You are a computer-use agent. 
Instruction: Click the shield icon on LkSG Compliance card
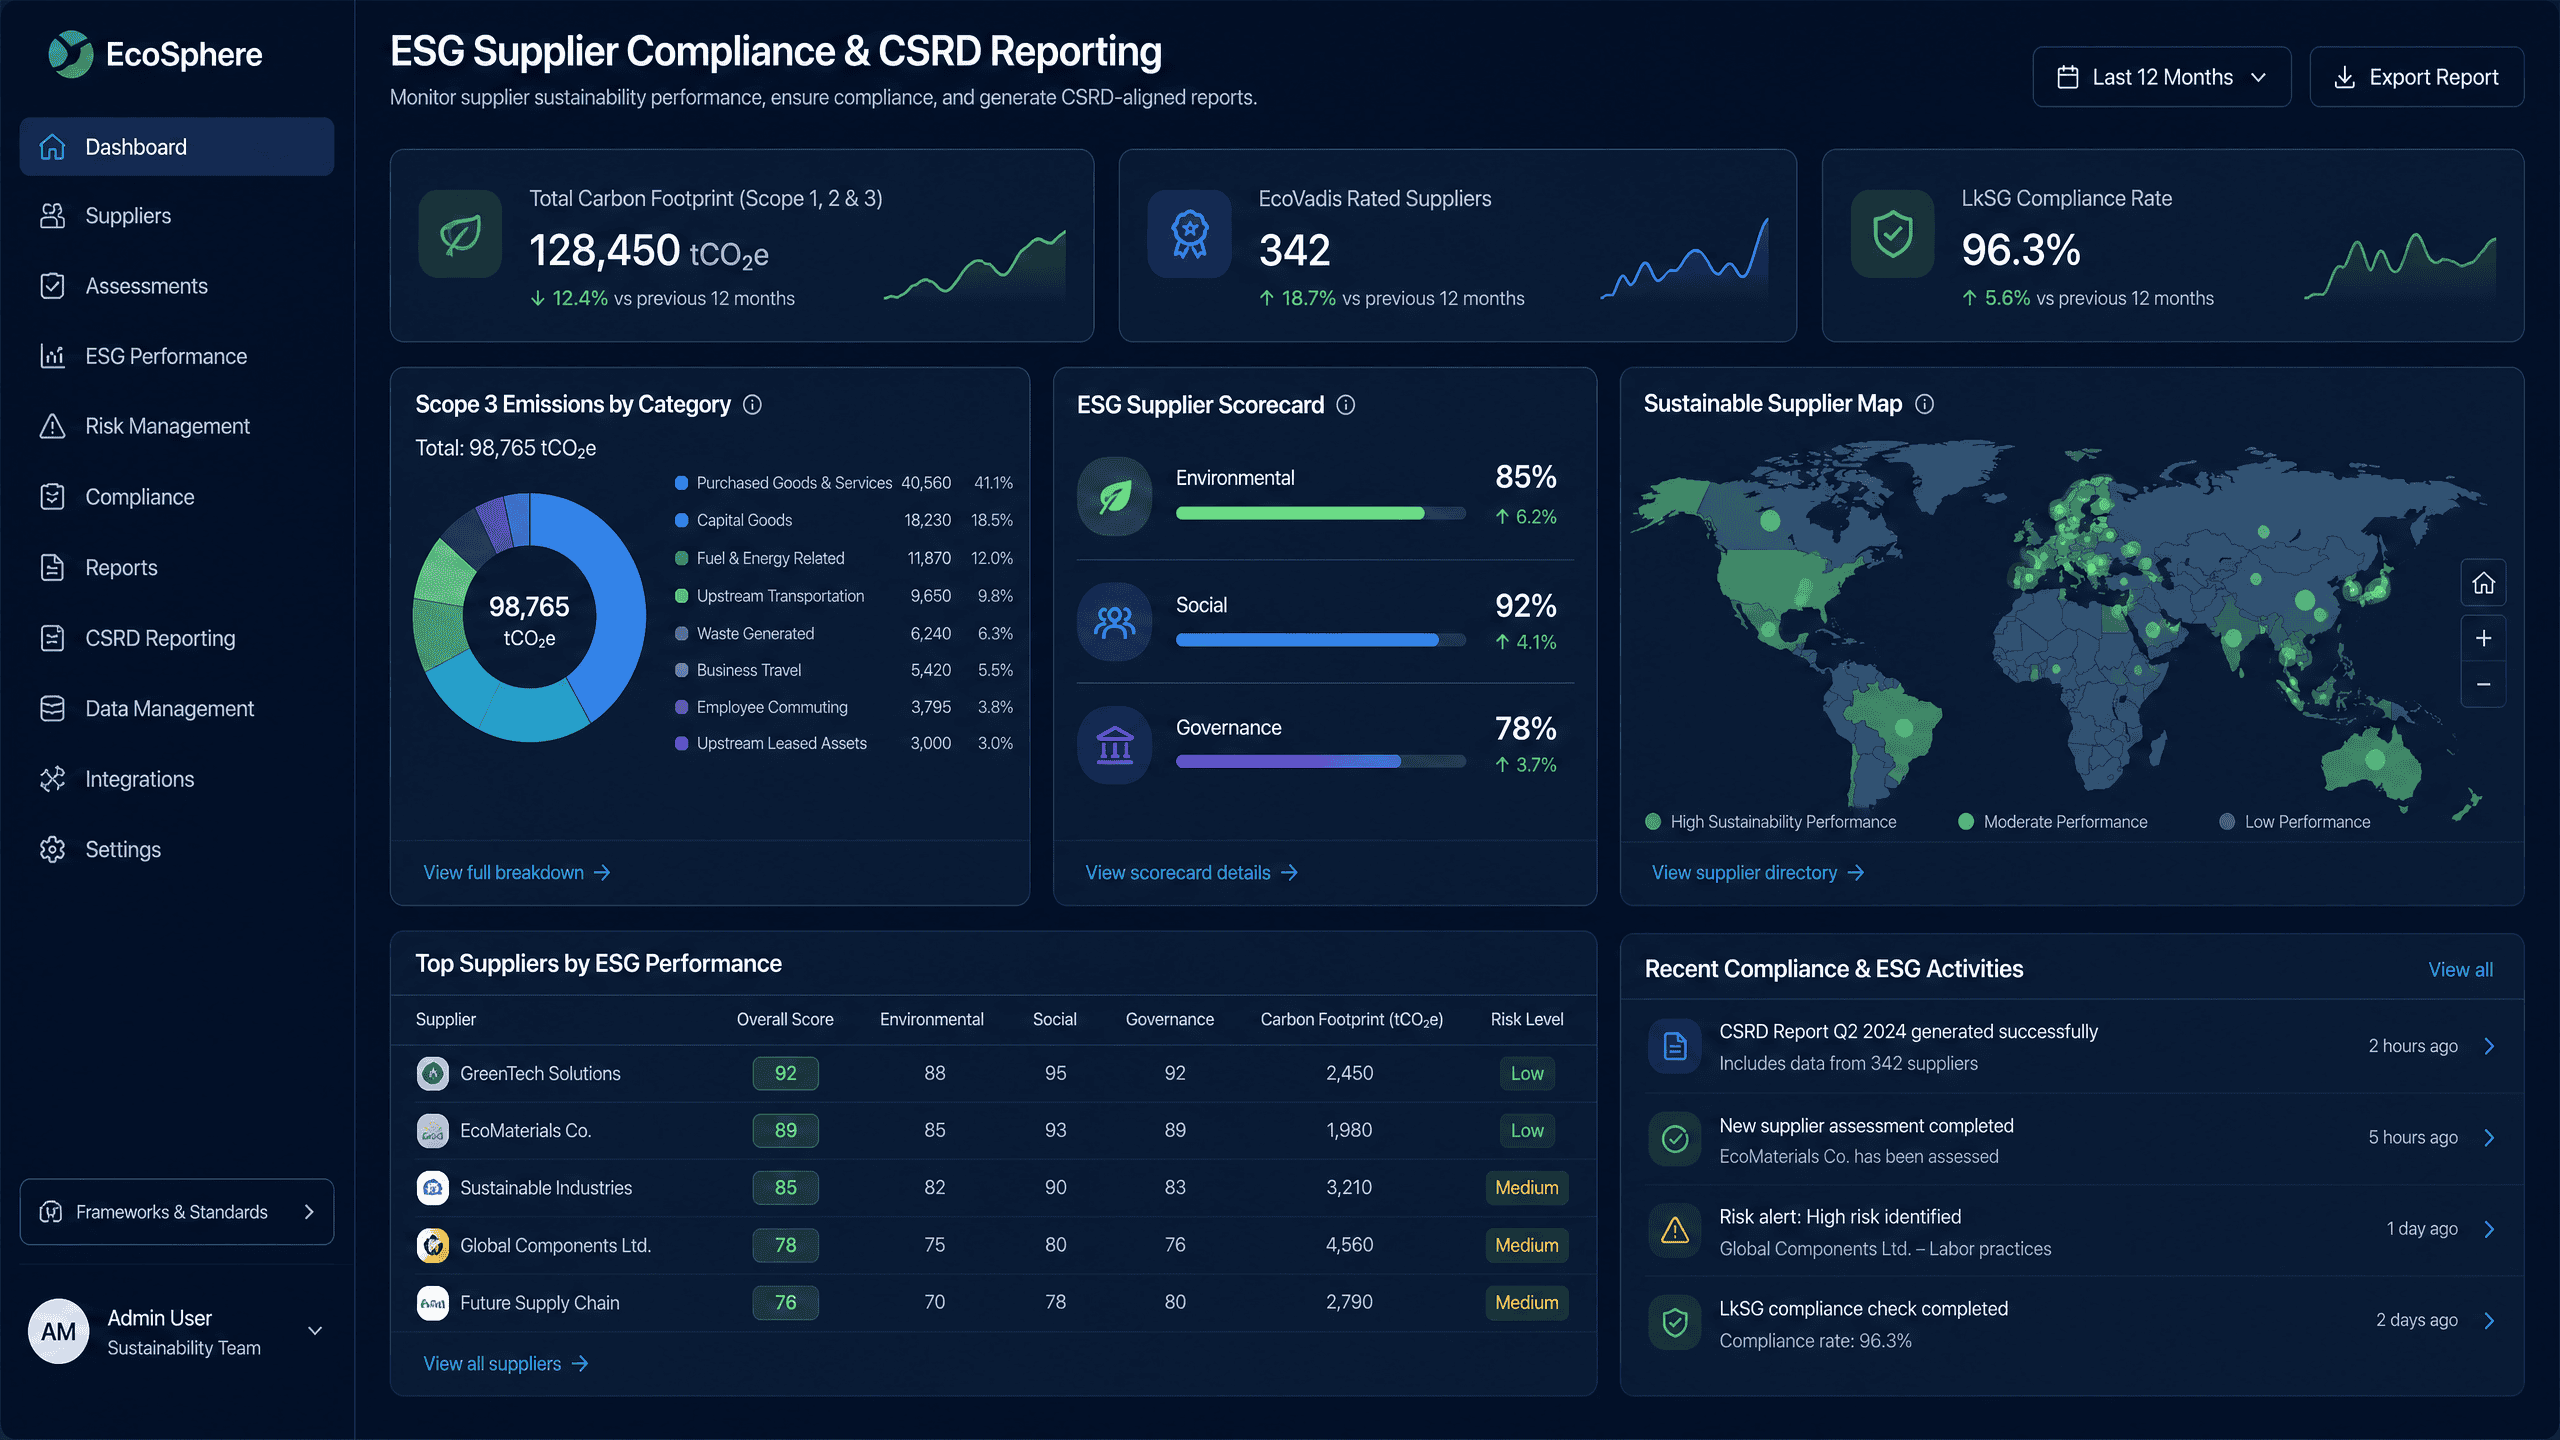(1892, 234)
